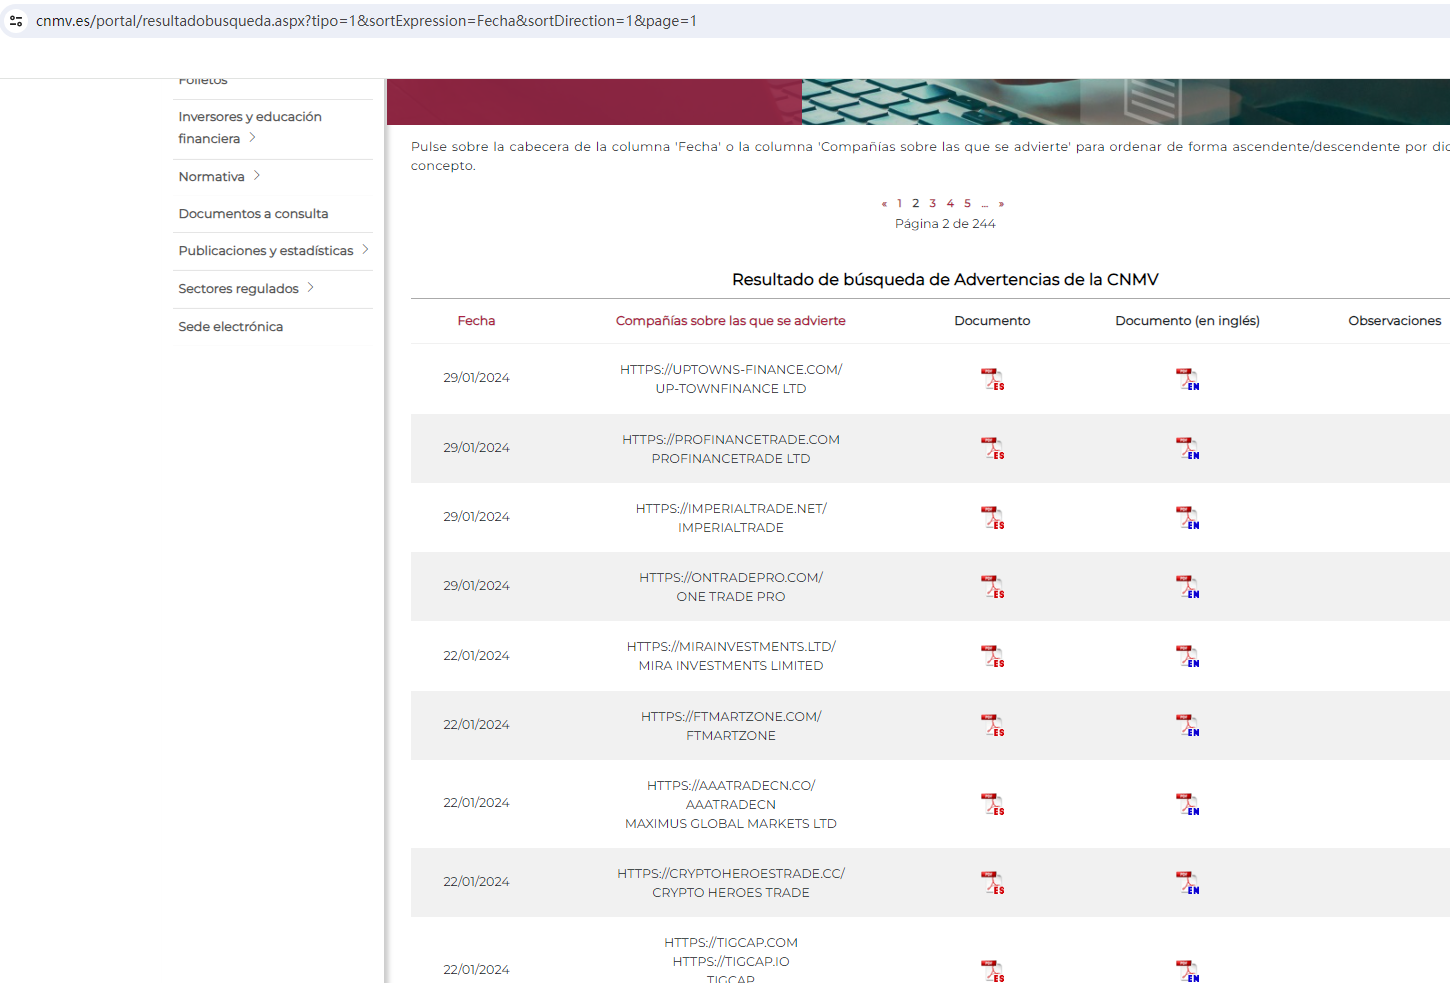Viewport: 1450px width, 983px height.
Task: Select the Documento column header
Action: 992,321
